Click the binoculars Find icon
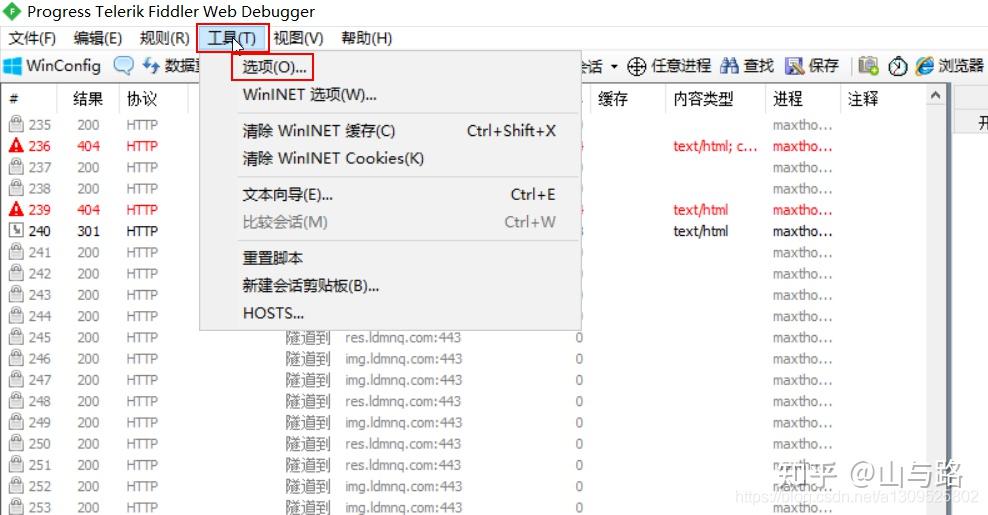 click(x=729, y=66)
